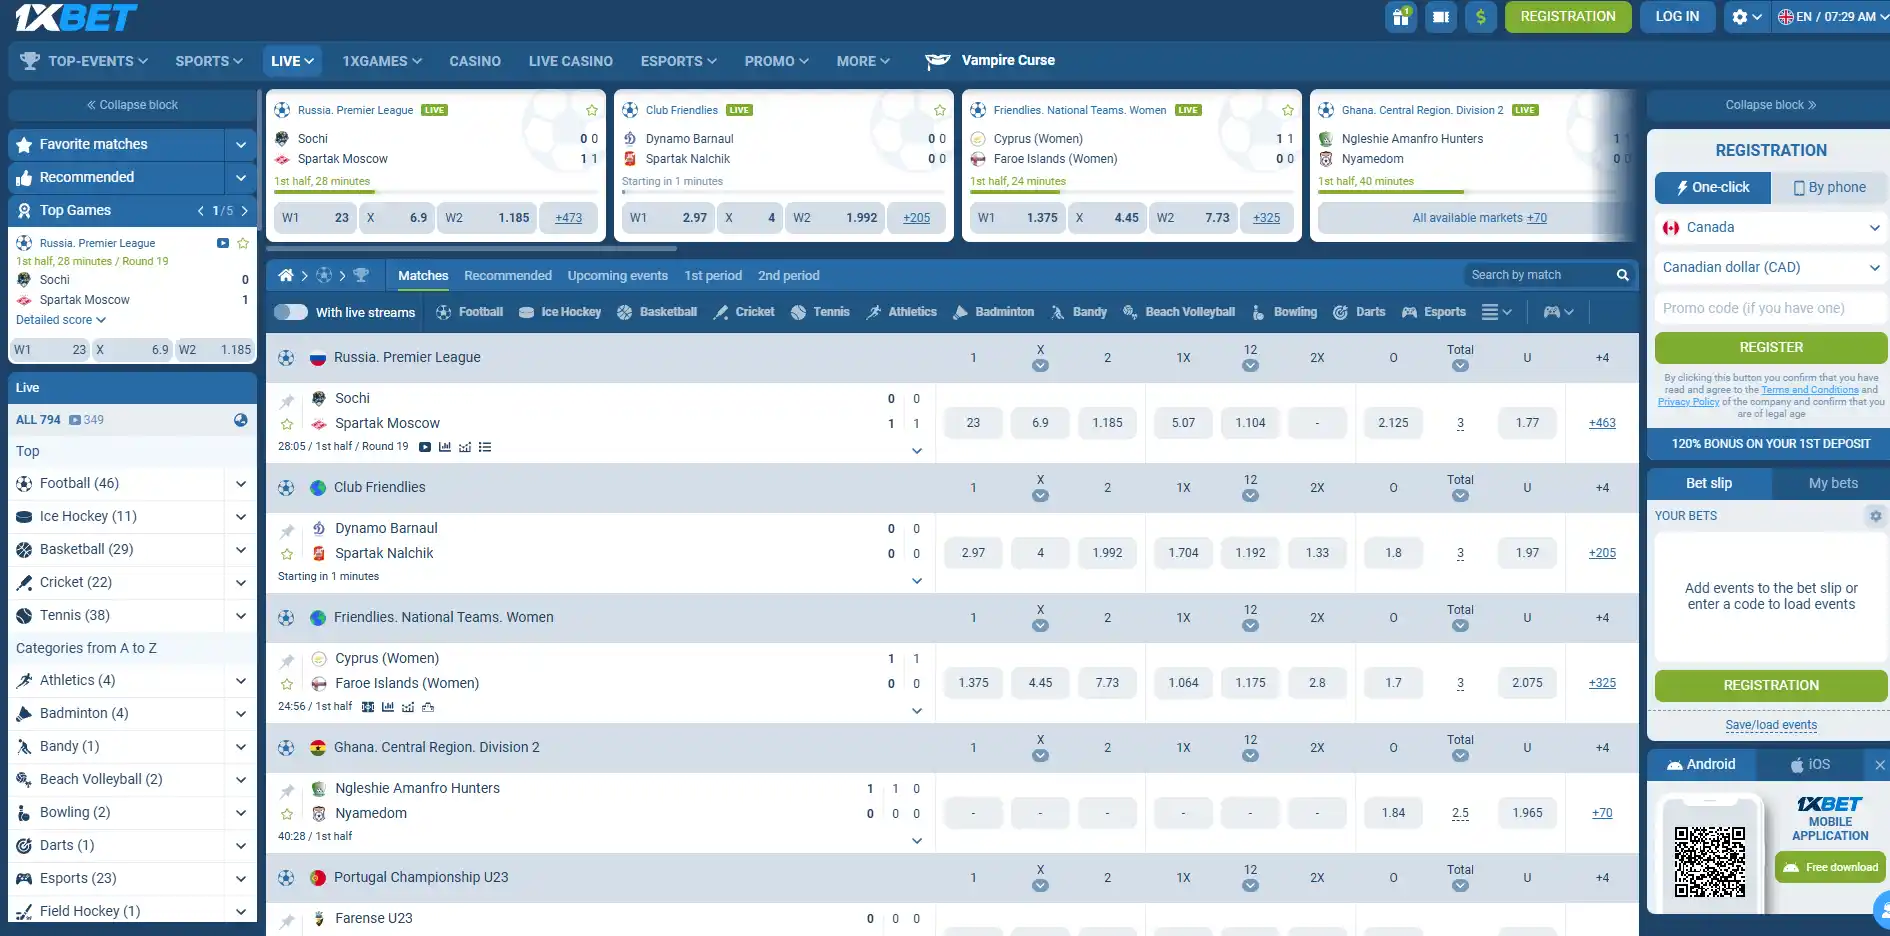Open the Save/load events link
The width and height of the screenshot is (1890, 936).
coord(1771,725)
